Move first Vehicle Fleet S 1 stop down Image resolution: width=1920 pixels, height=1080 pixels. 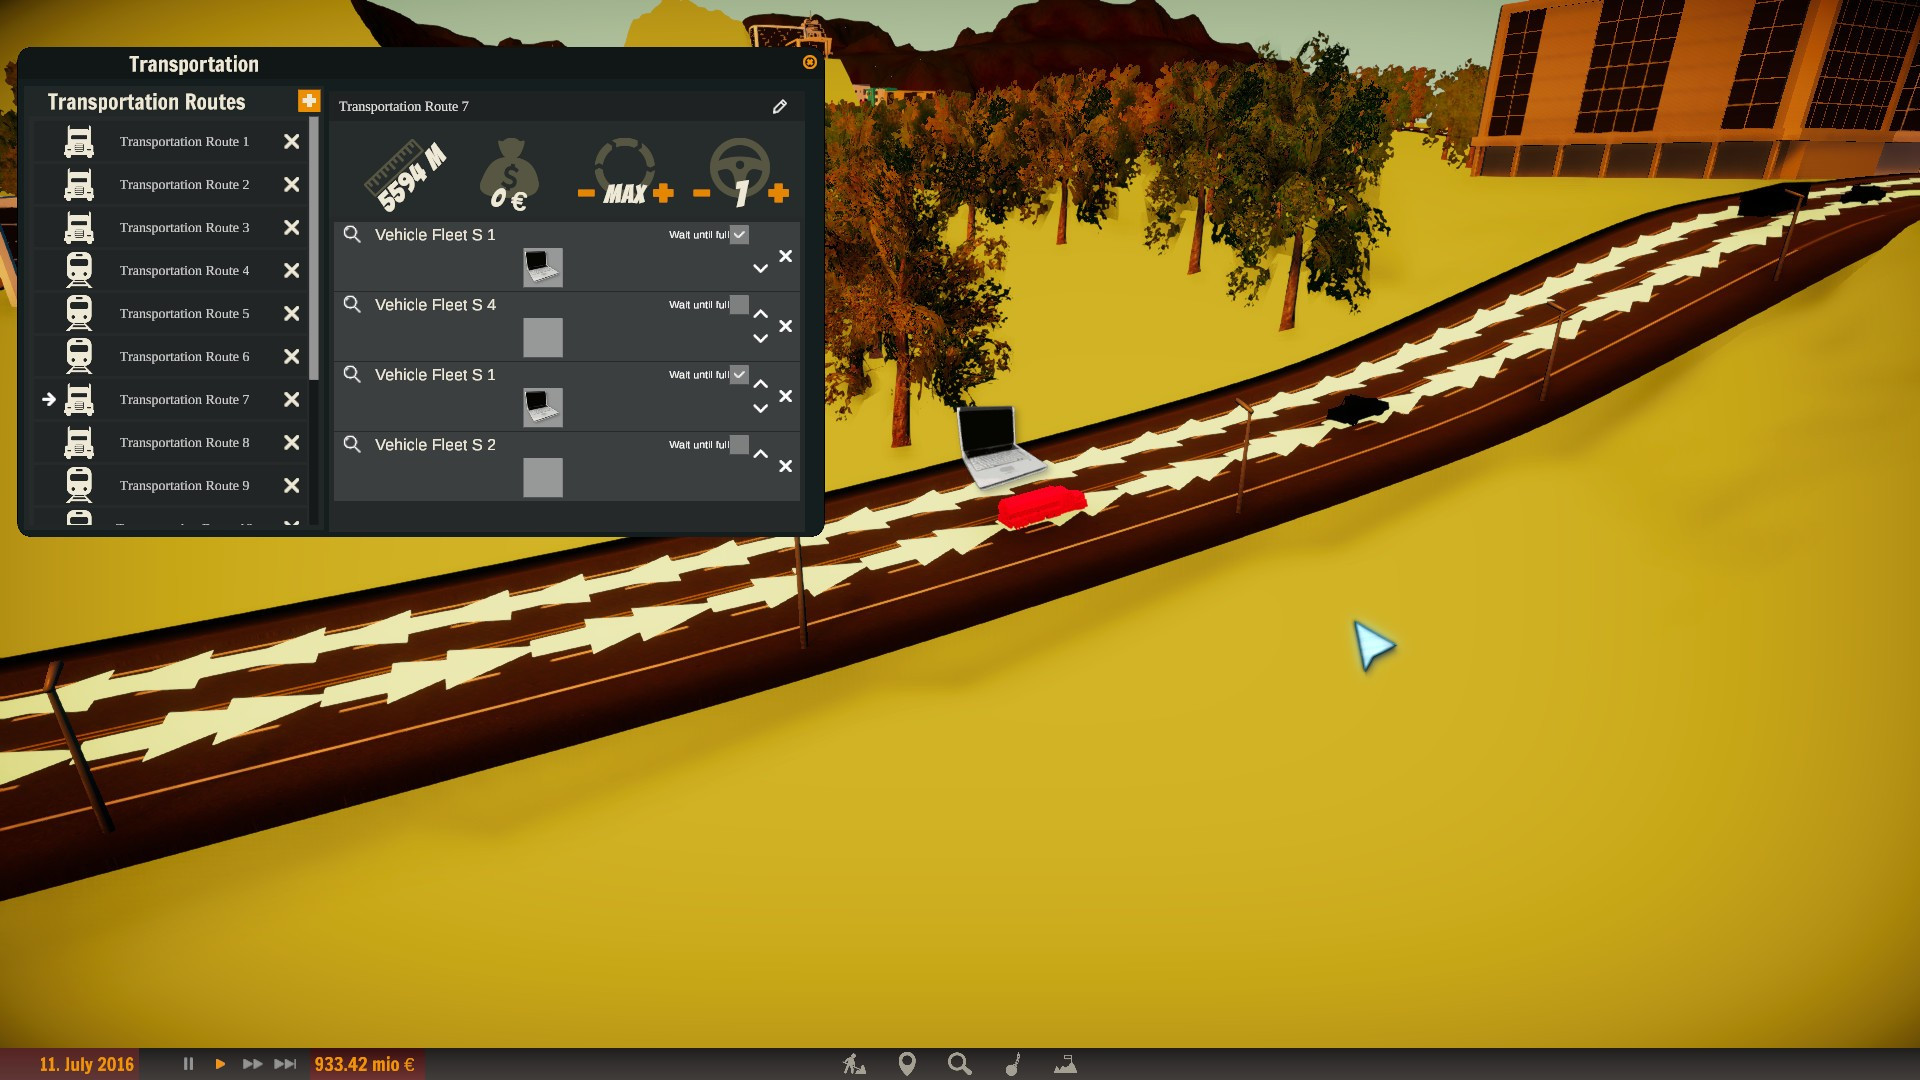pos(761,269)
